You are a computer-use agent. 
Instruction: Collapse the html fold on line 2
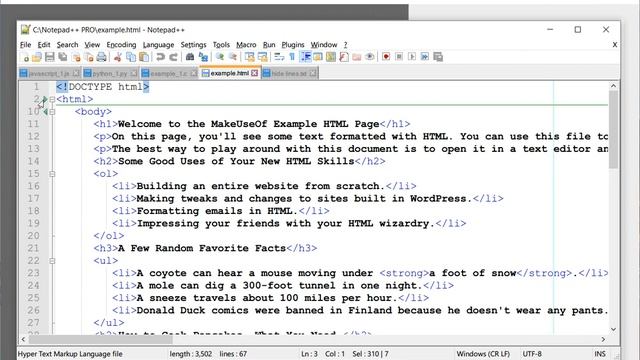tap(52, 99)
